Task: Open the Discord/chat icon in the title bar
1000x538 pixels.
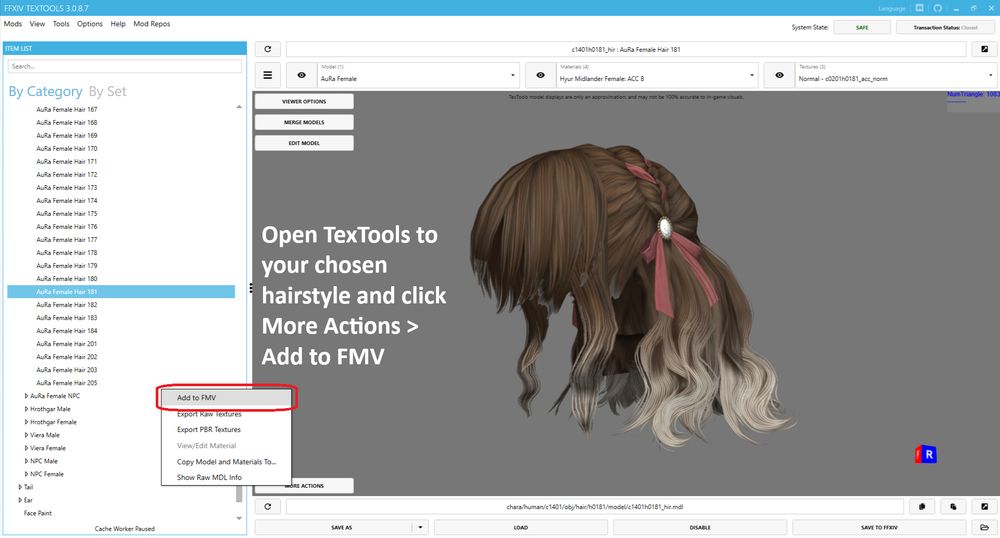Action: tap(919, 8)
